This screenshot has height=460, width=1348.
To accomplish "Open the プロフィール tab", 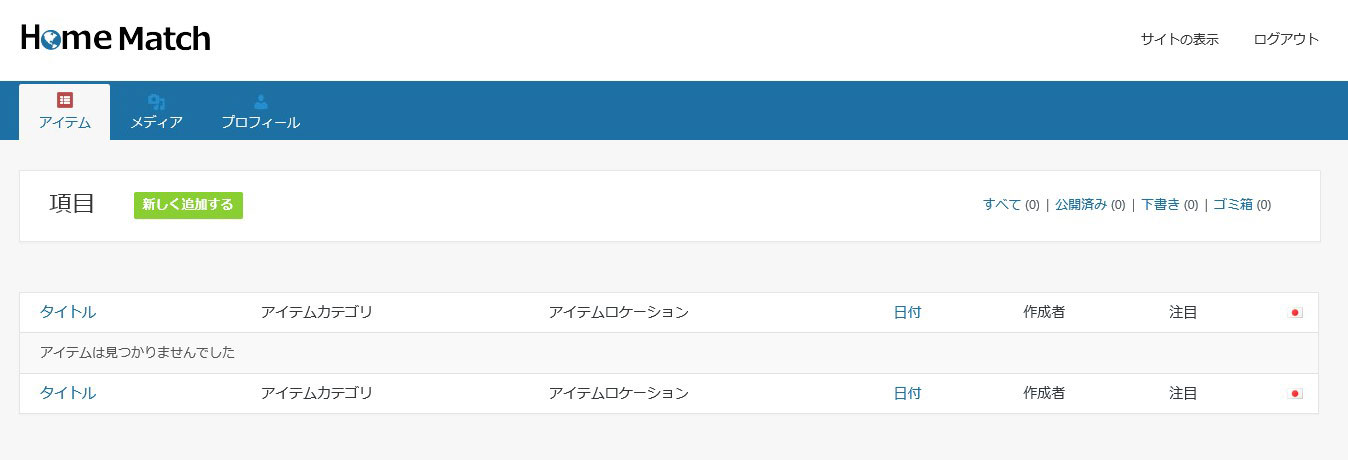I will click(x=261, y=112).
